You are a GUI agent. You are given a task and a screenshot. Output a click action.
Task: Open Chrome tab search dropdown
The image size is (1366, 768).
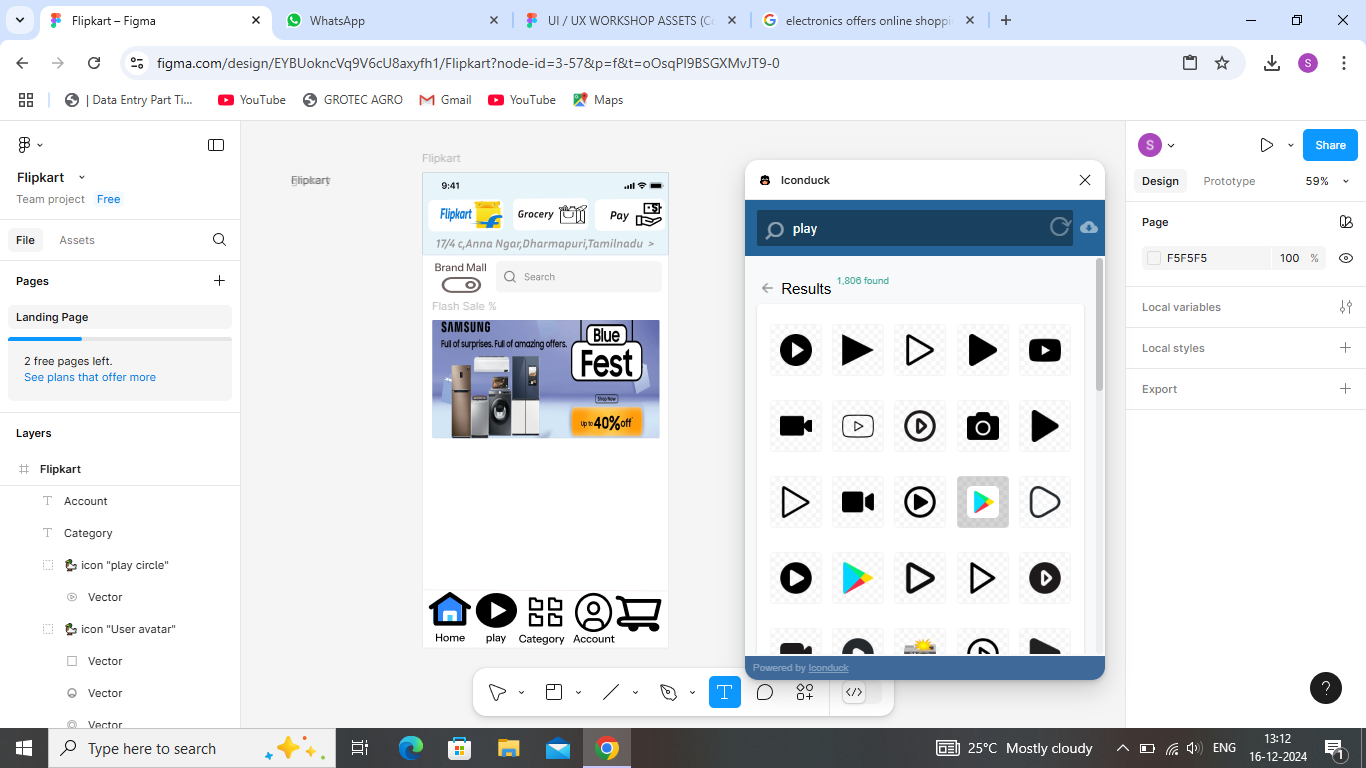20,20
